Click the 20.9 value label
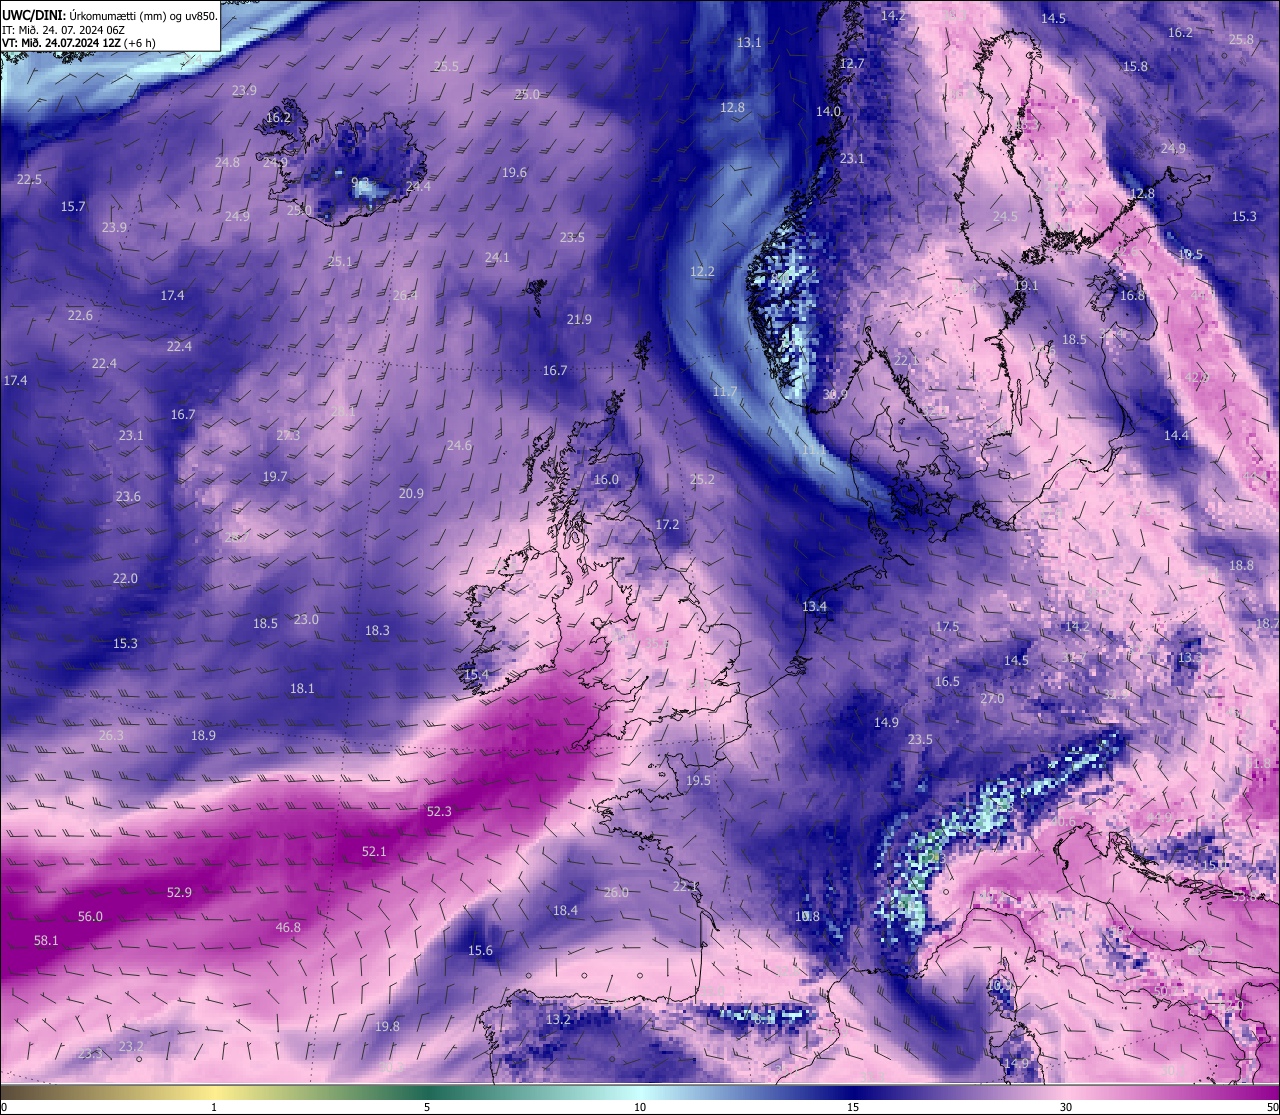1280x1115 pixels. tap(411, 494)
